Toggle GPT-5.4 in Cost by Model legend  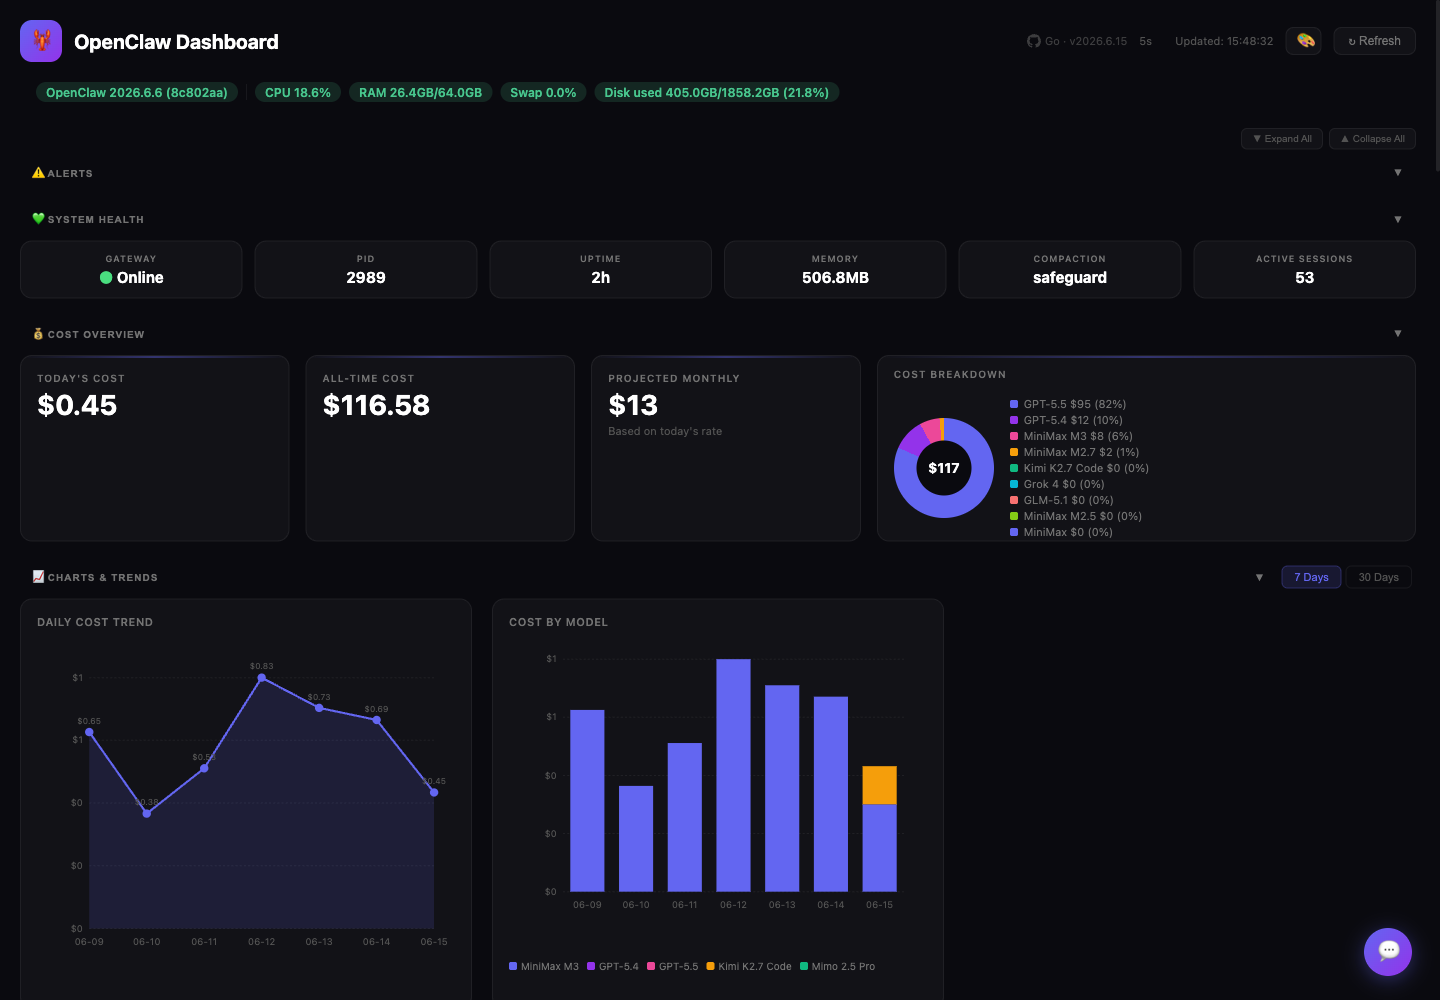[613, 966]
